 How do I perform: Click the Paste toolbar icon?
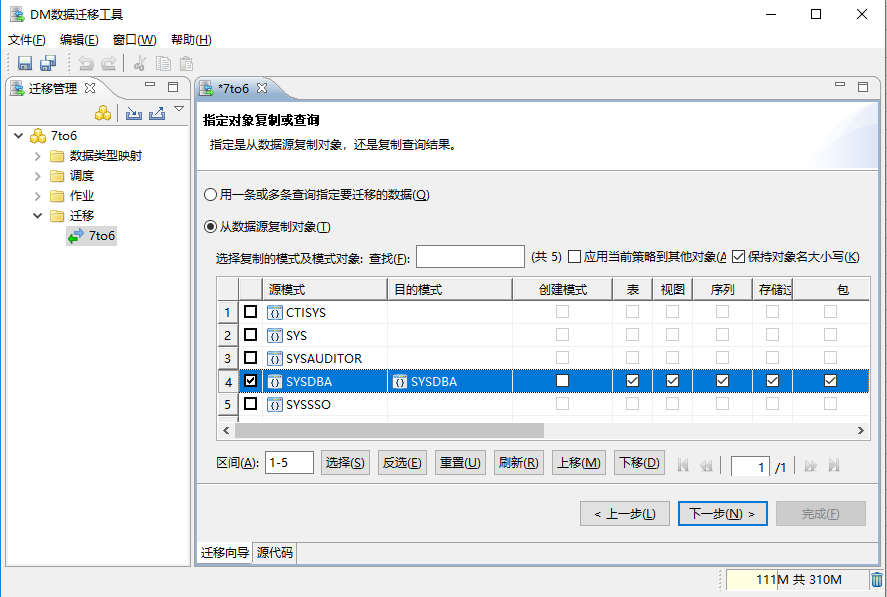(x=186, y=63)
